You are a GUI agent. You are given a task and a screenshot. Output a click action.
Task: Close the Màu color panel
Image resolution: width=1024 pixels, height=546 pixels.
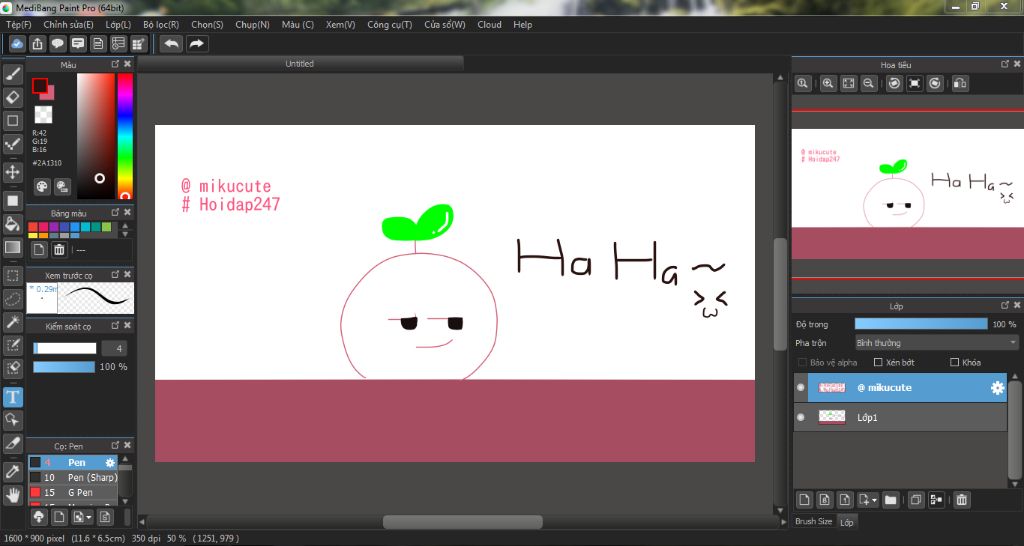pos(127,64)
